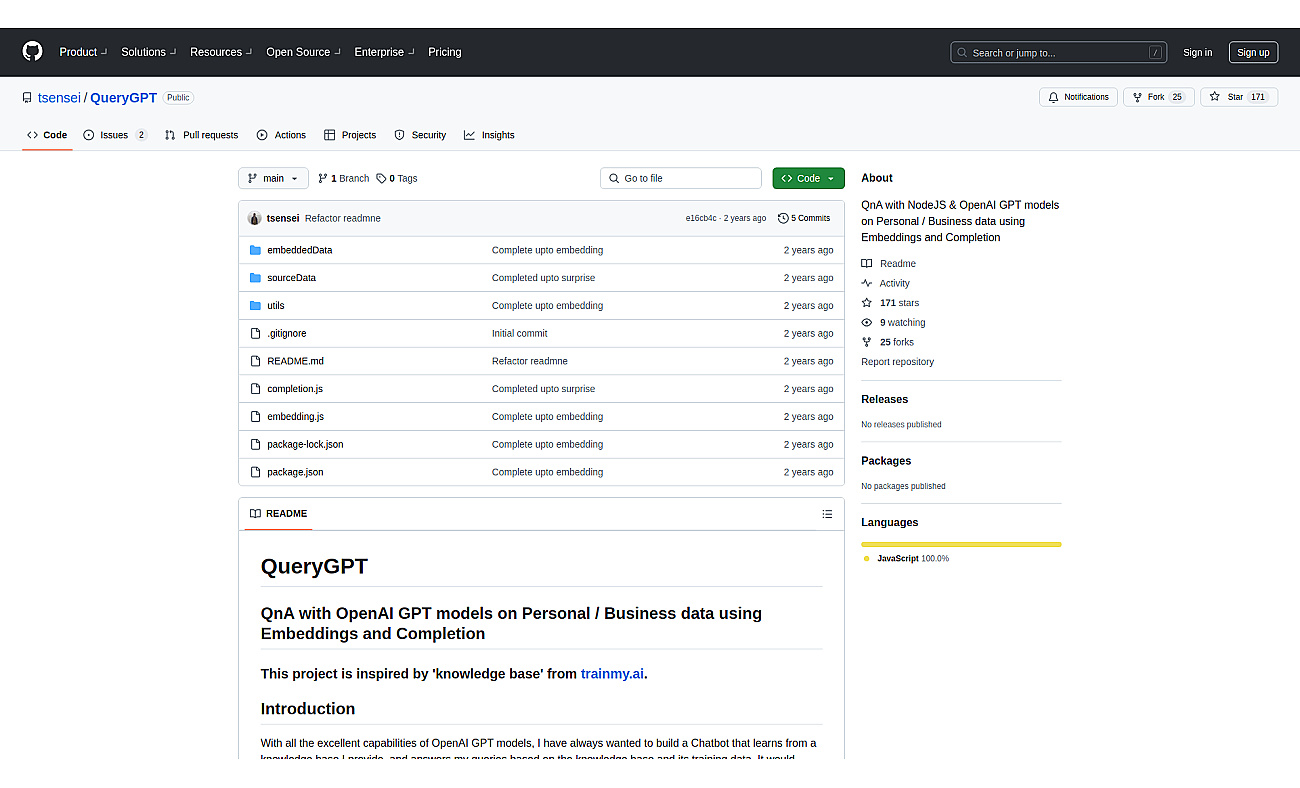The height and width of the screenshot is (788, 1300).
Task: Expand the Enterprise menu
Action: [x=384, y=52]
